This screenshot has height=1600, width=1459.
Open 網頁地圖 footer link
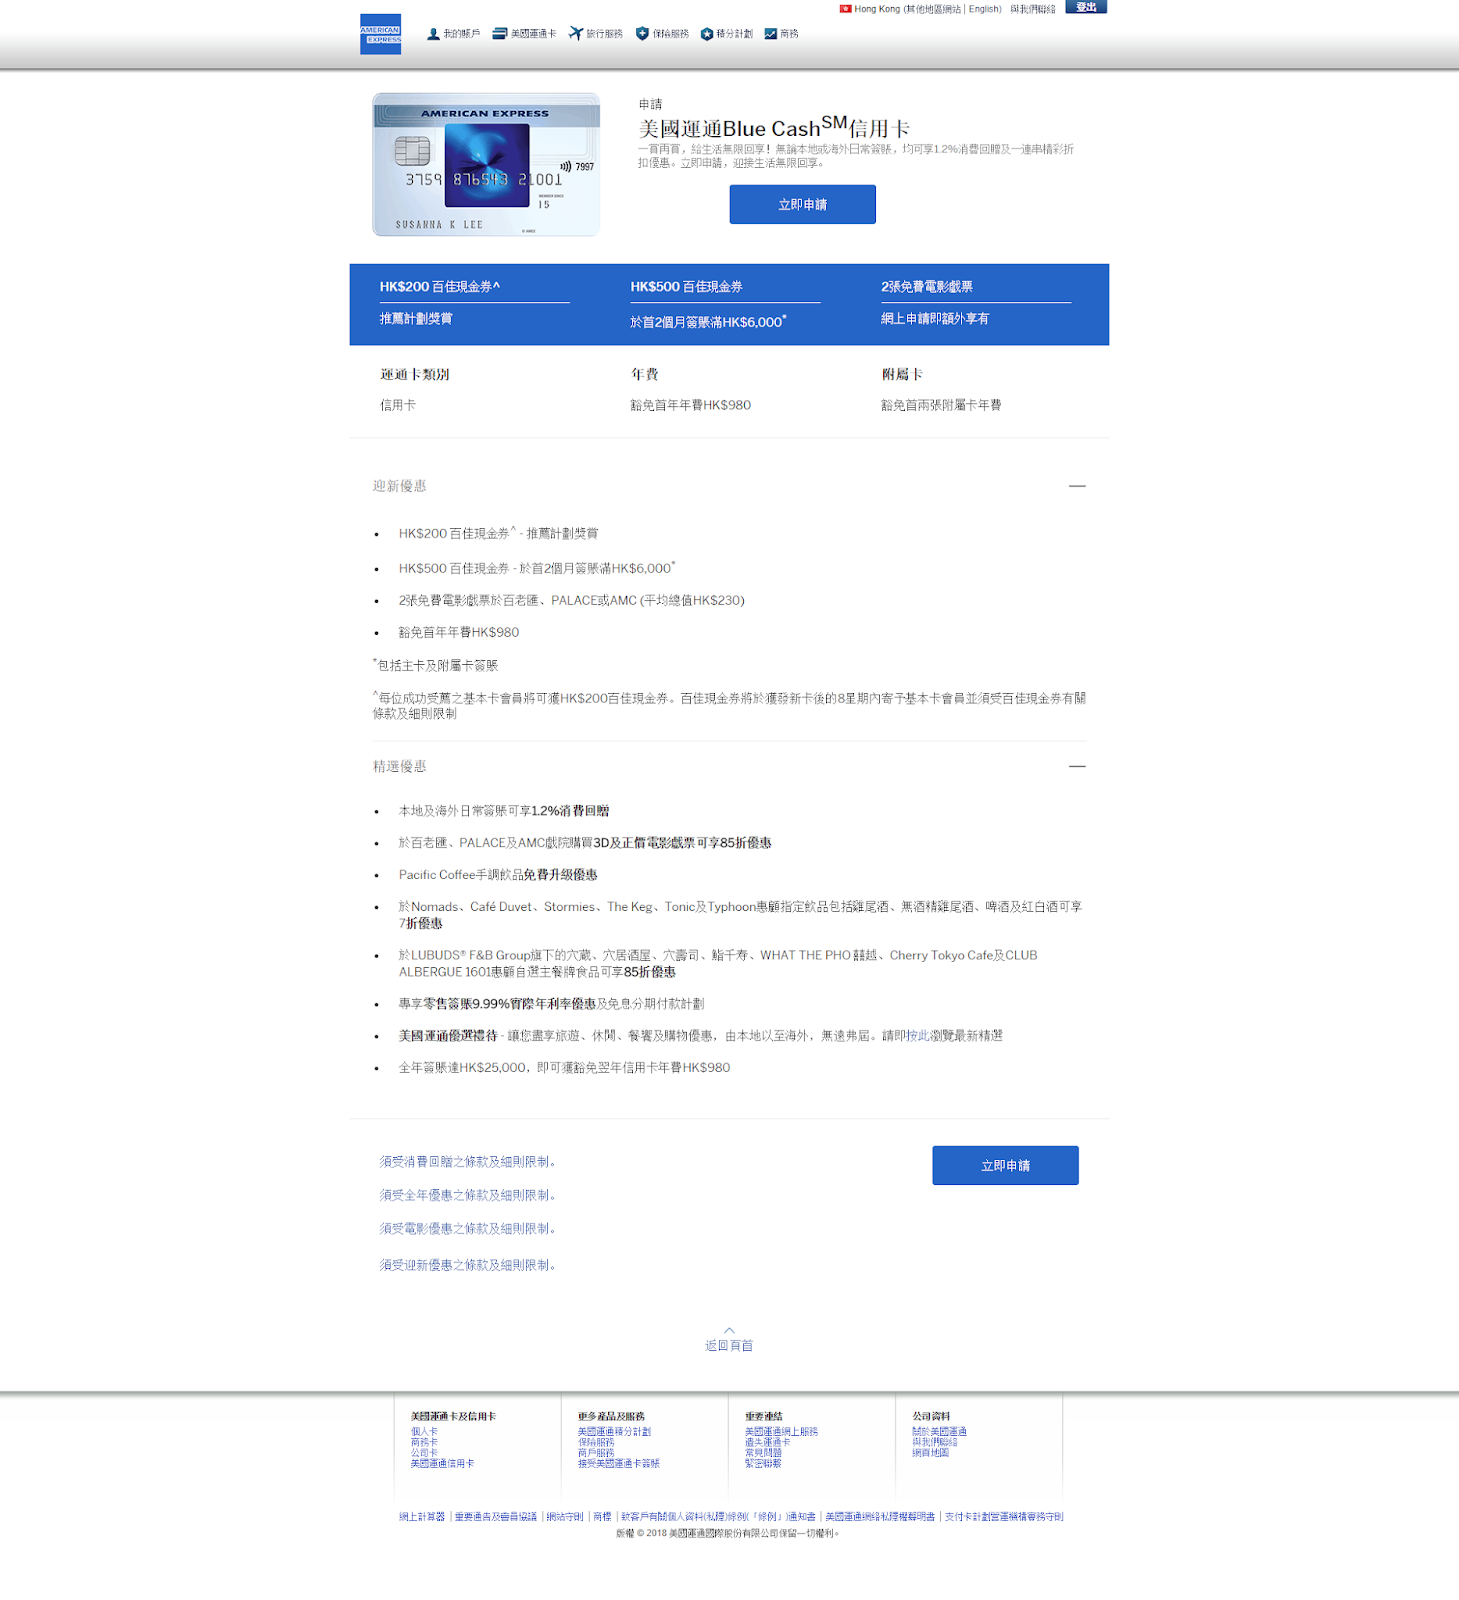(930, 1453)
